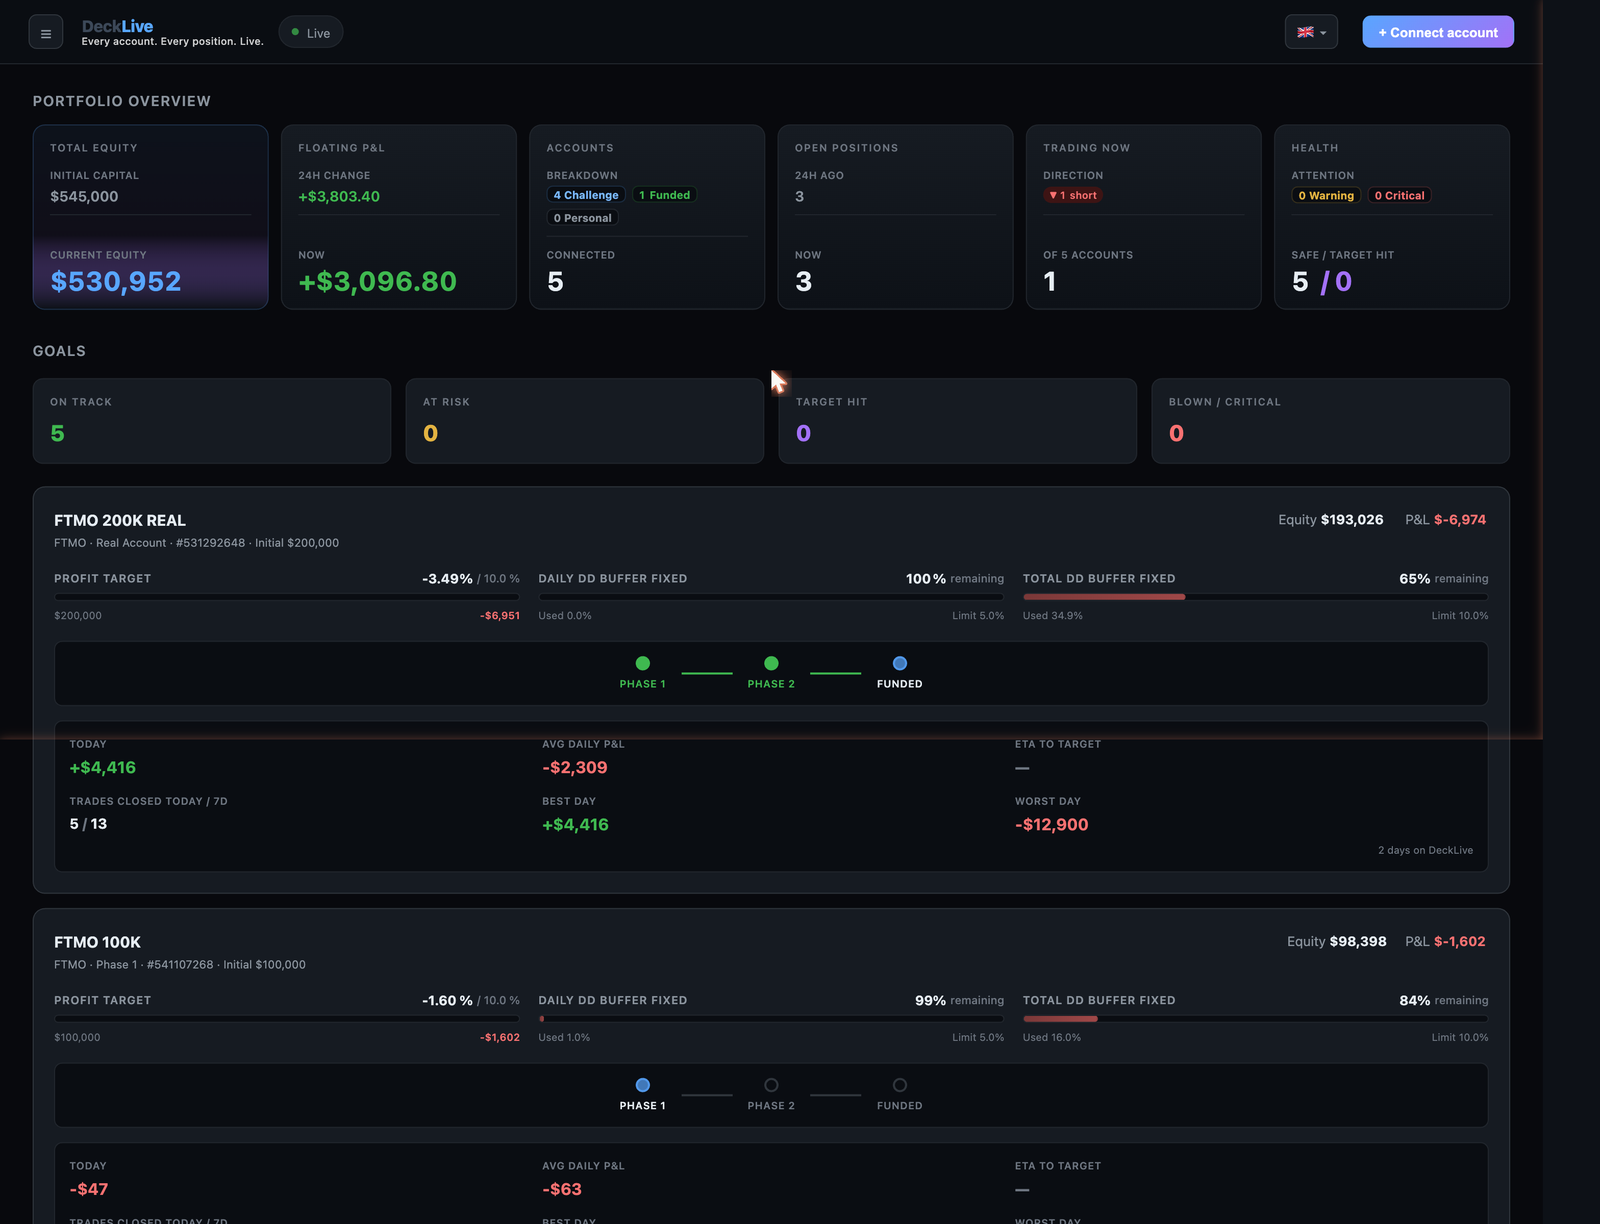Image resolution: width=1600 pixels, height=1224 pixels.
Task: Click the Connect account button
Action: [x=1438, y=32]
